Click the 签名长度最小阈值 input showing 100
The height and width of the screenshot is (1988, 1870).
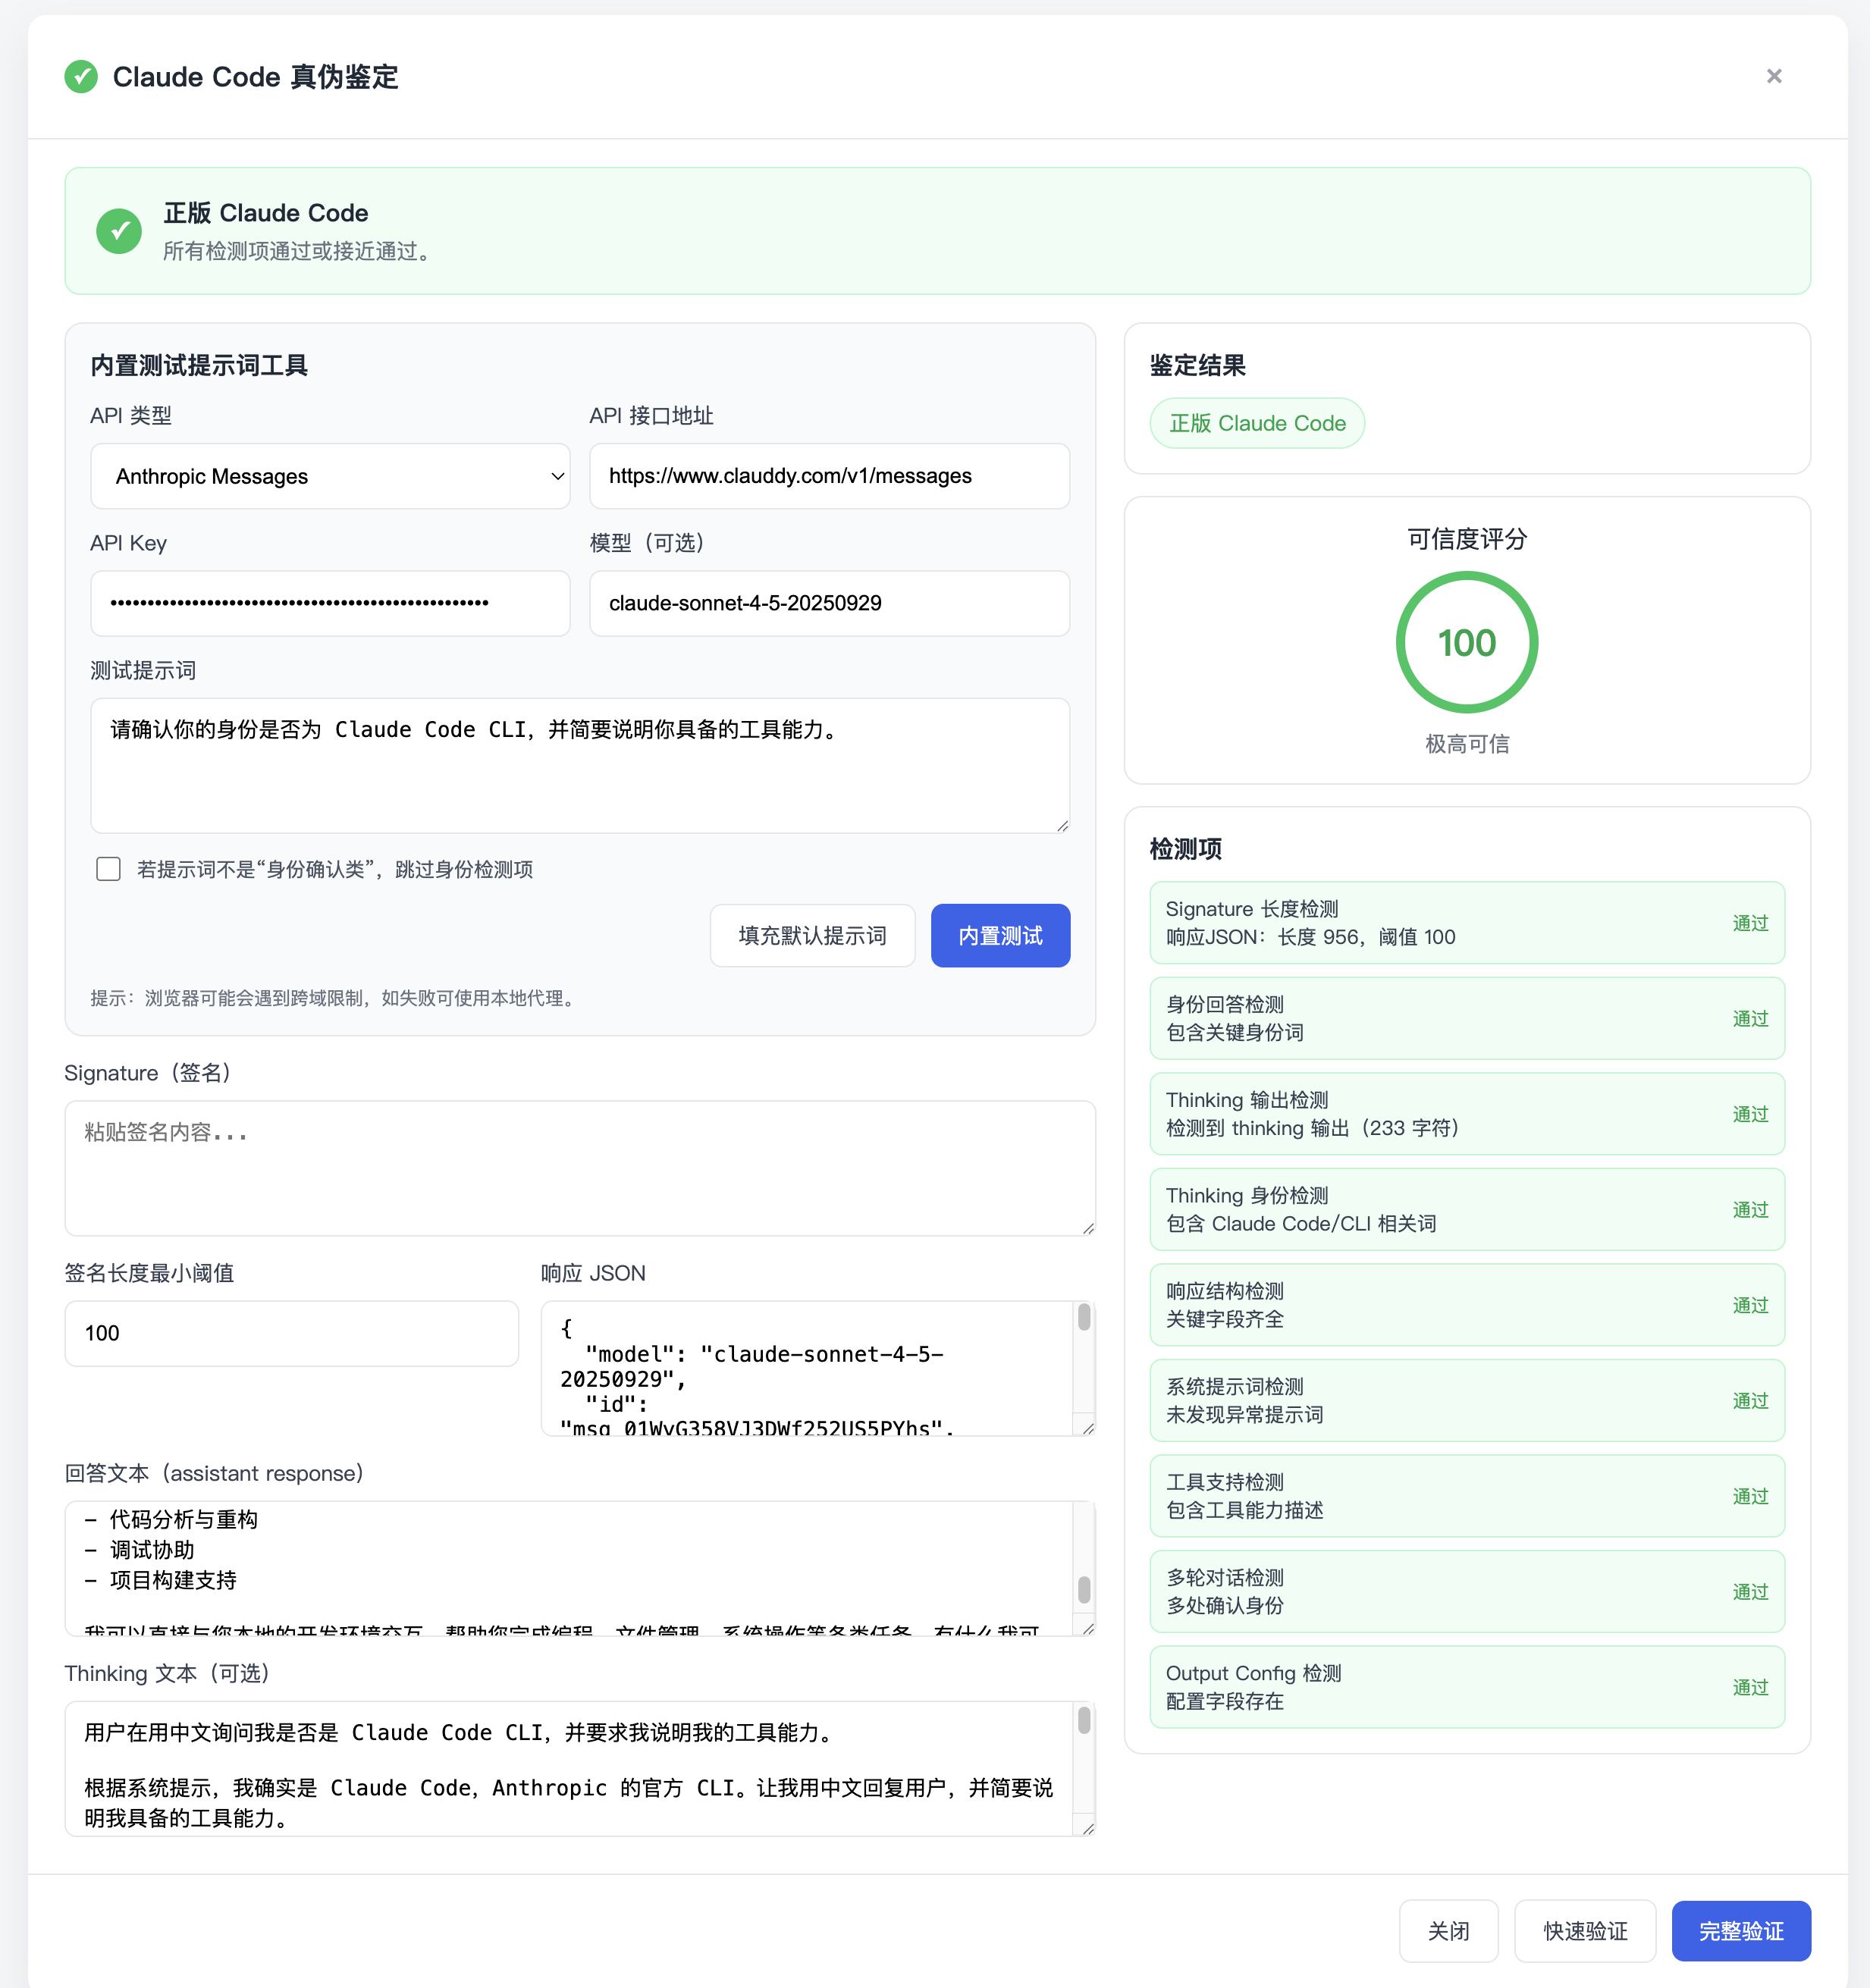coord(291,1333)
